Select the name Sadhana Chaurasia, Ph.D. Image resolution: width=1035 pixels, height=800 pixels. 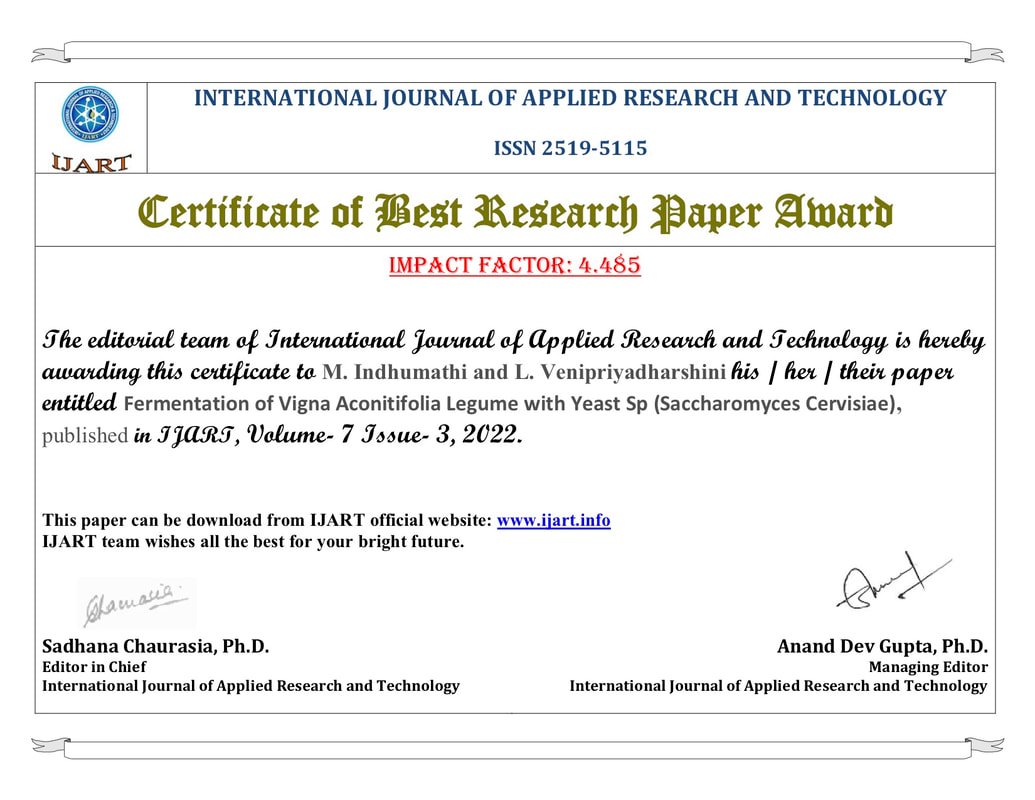pos(156,646)
